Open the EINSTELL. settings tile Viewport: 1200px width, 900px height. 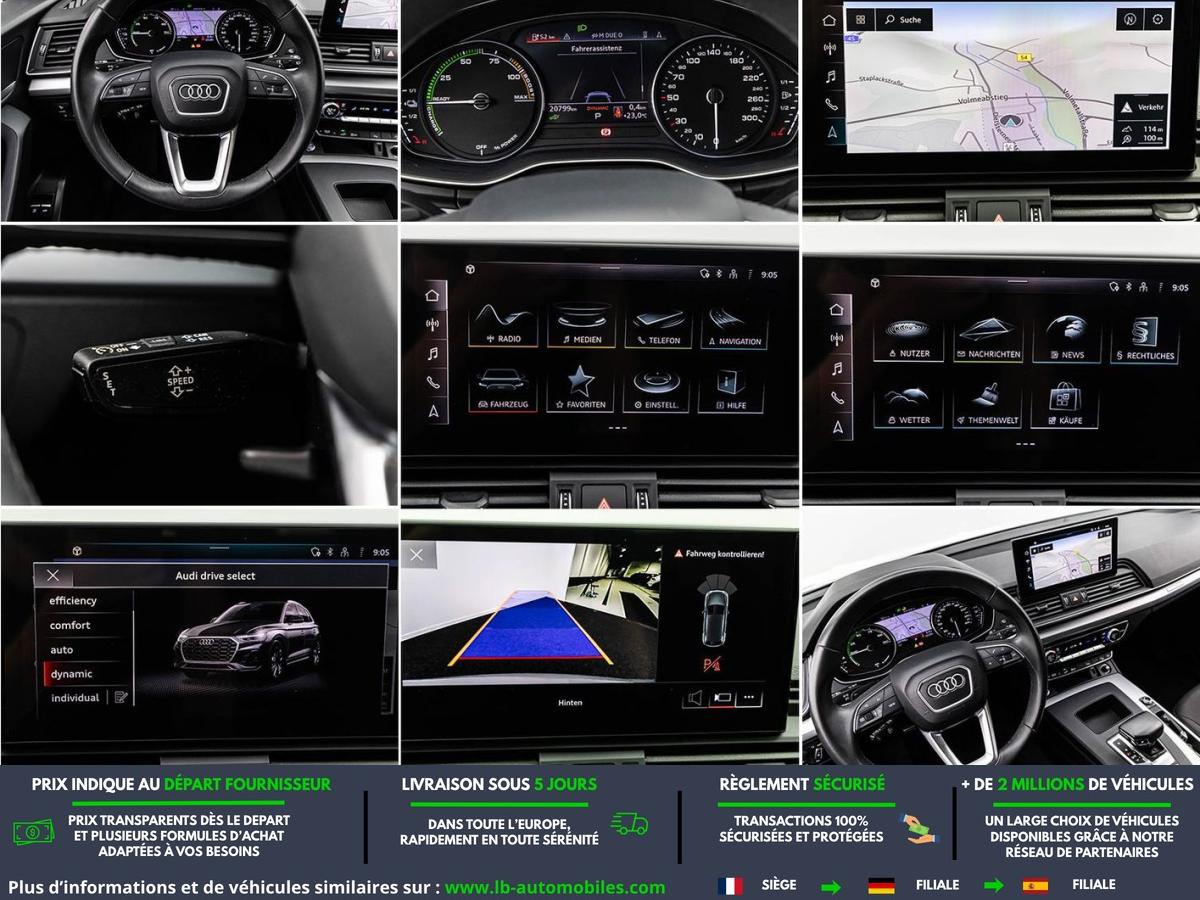pyautogui.click(x=658, y=389)
